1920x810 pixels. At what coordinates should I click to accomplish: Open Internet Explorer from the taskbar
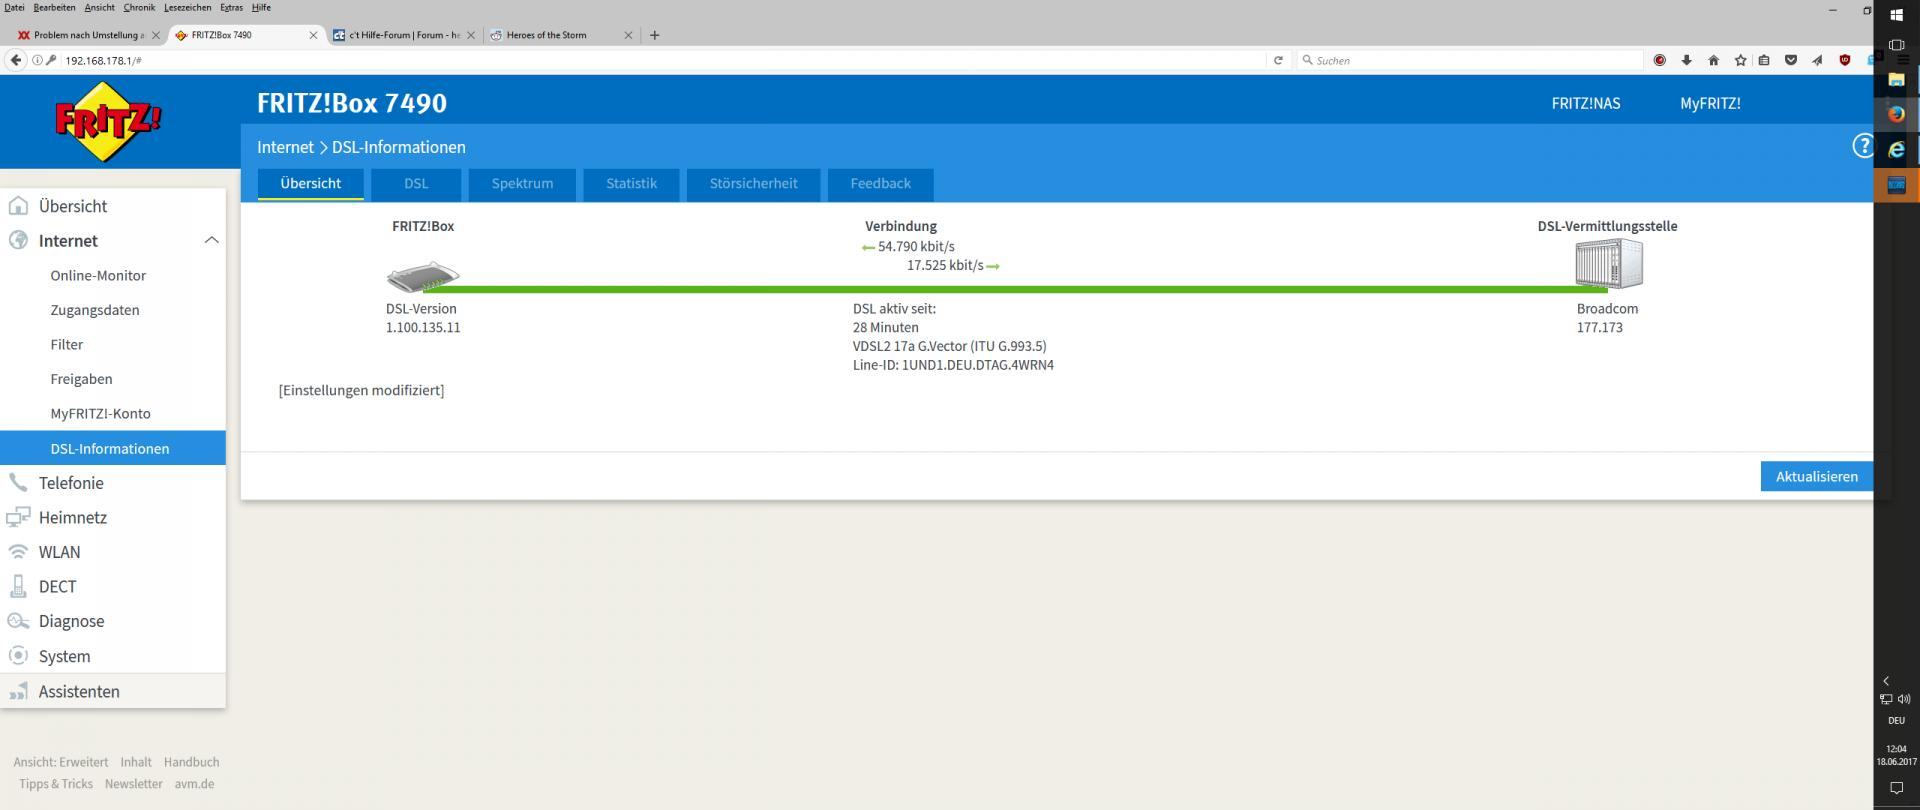[x=1896, y=149]
